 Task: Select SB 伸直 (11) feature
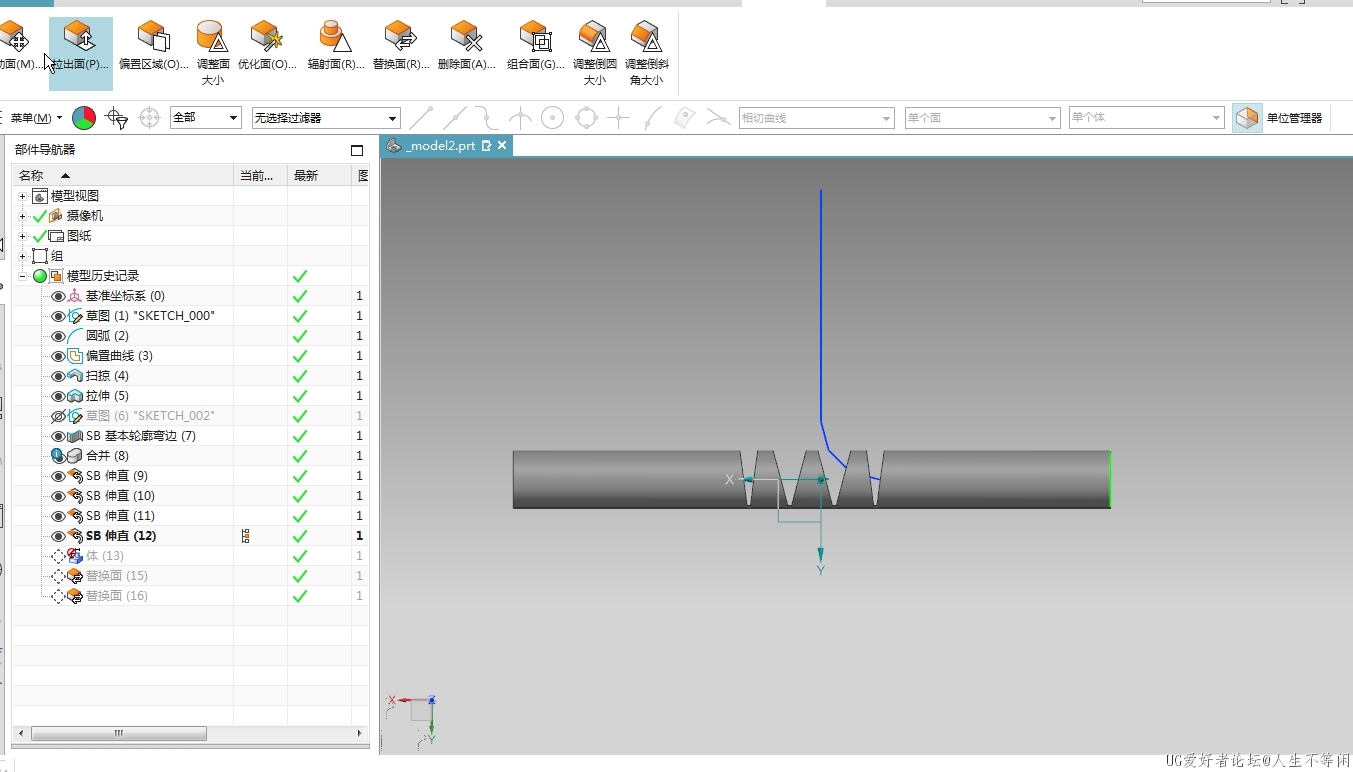(120, 516)
